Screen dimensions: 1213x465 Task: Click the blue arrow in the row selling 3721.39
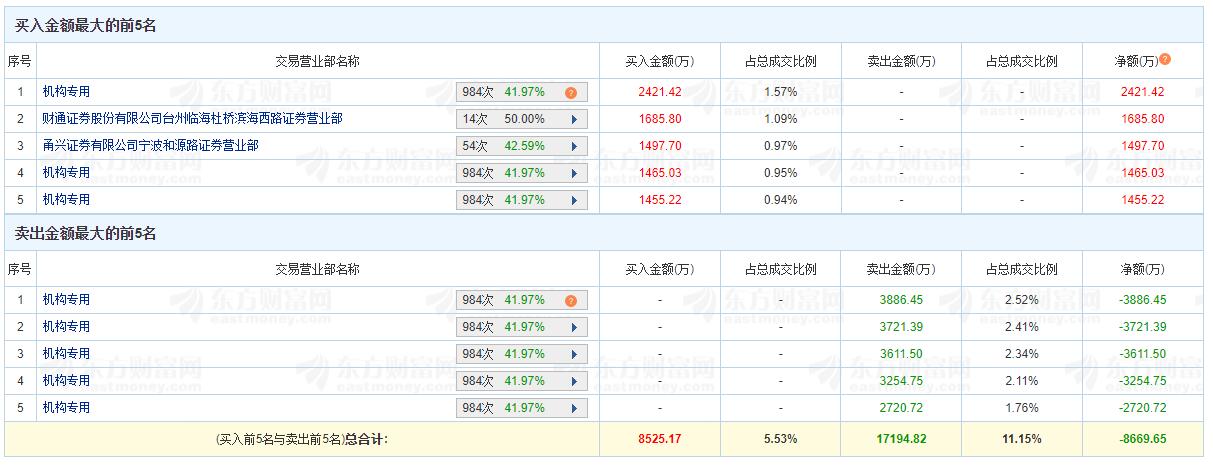tap(574, 327)
